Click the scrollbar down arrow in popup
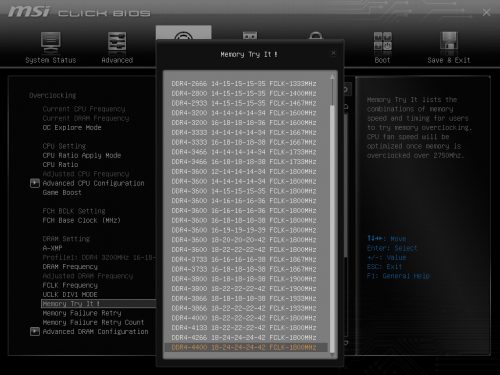 click(332, 355)
